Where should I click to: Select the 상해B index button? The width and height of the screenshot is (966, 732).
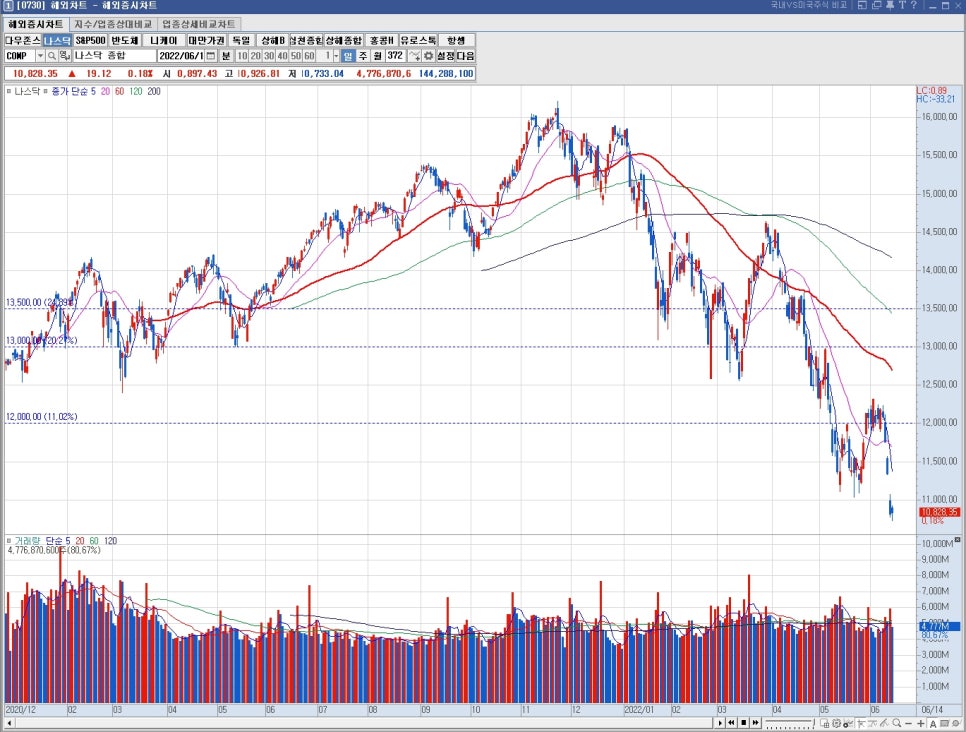tap(272, 40)
